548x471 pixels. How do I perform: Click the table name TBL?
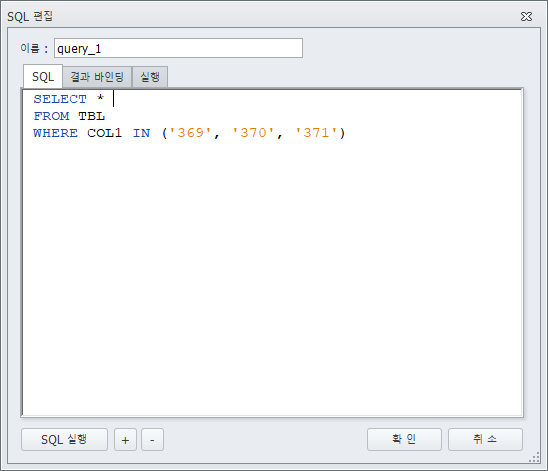[x=92, y=116]
